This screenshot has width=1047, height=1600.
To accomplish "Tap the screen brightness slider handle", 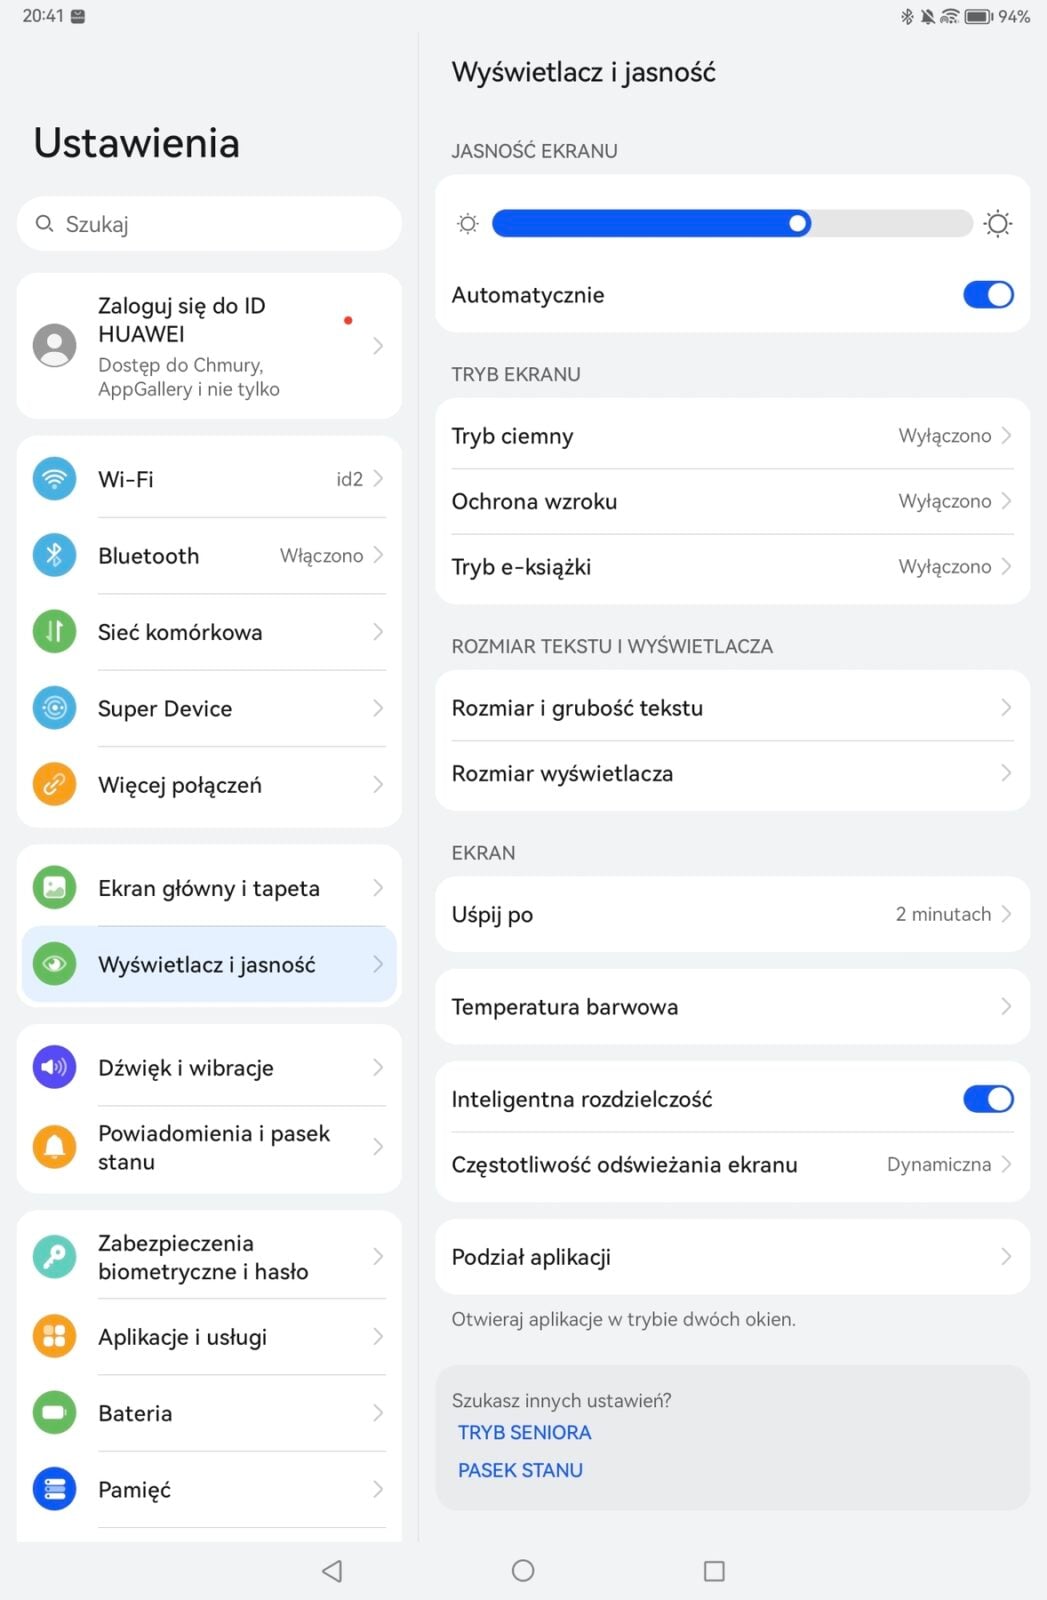I will coord(798,223).
